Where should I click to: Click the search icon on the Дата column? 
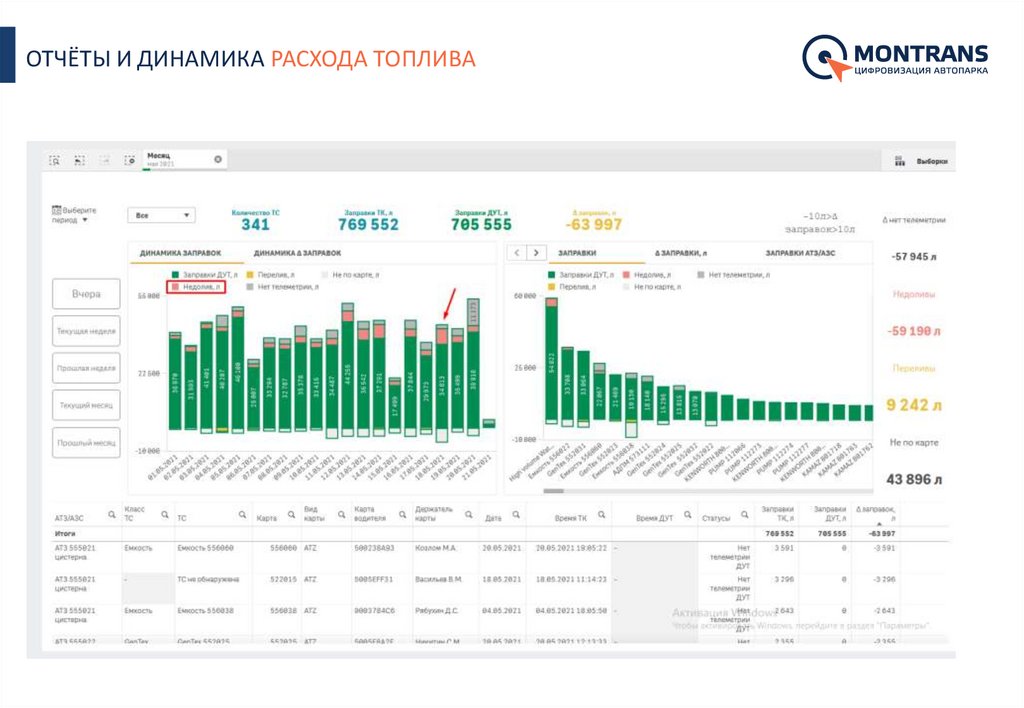coord(517,513)
